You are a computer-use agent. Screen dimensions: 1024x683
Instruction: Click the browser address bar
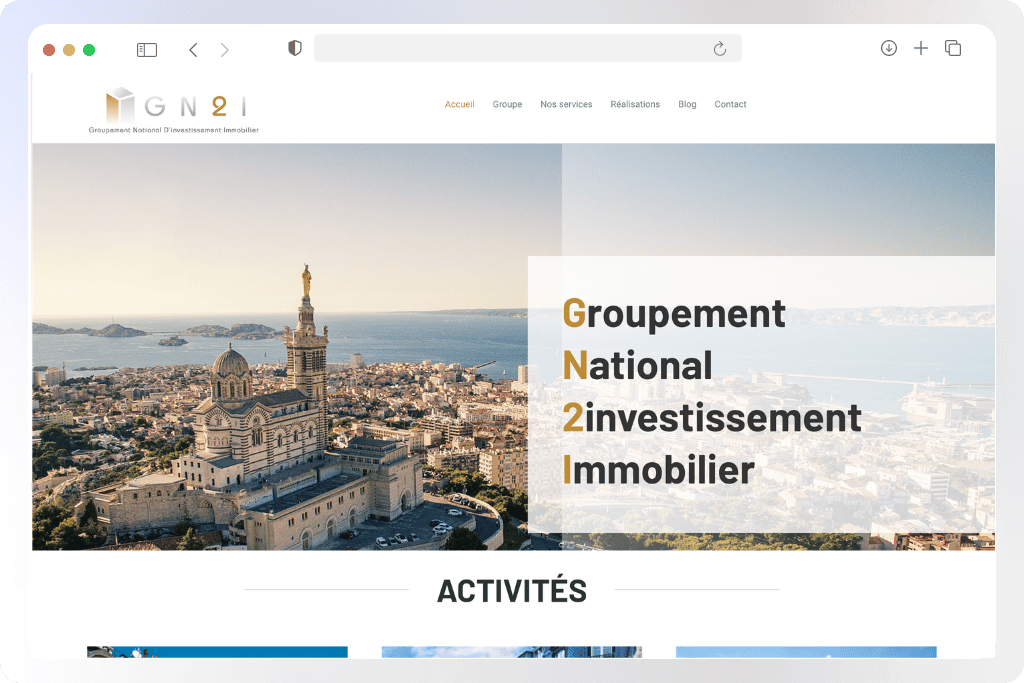pyautogui.click(x=528, y=48)
